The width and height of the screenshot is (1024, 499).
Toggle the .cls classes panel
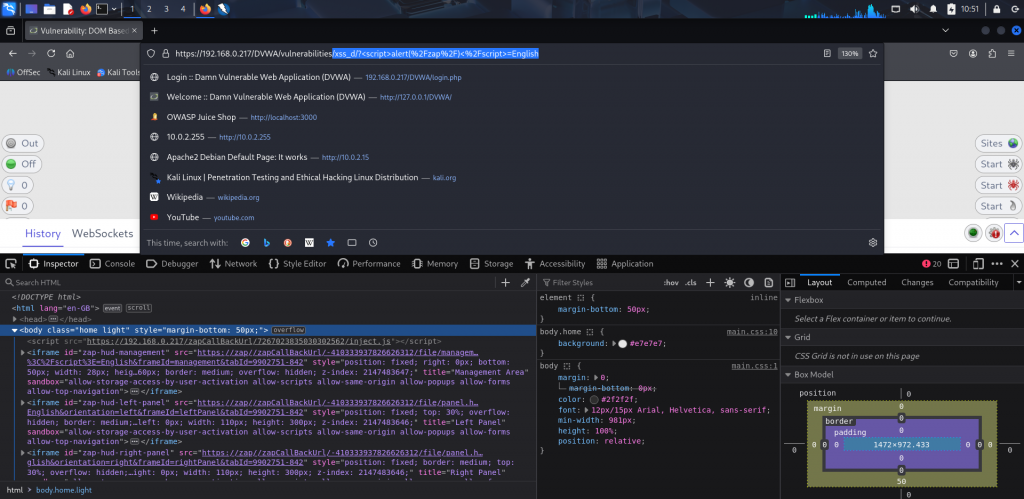690,283
